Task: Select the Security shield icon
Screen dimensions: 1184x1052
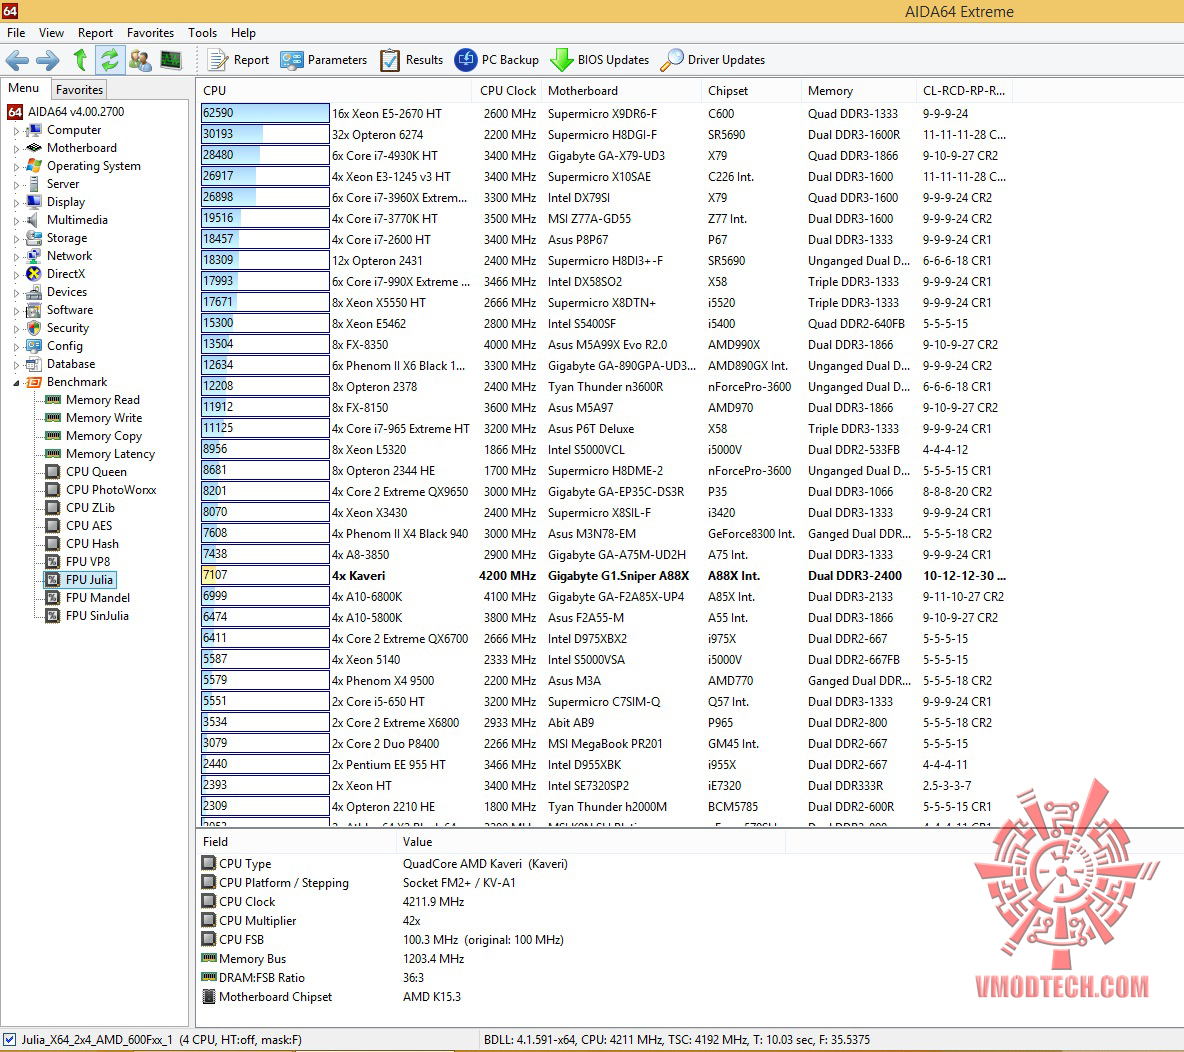Action: [33, 328]
